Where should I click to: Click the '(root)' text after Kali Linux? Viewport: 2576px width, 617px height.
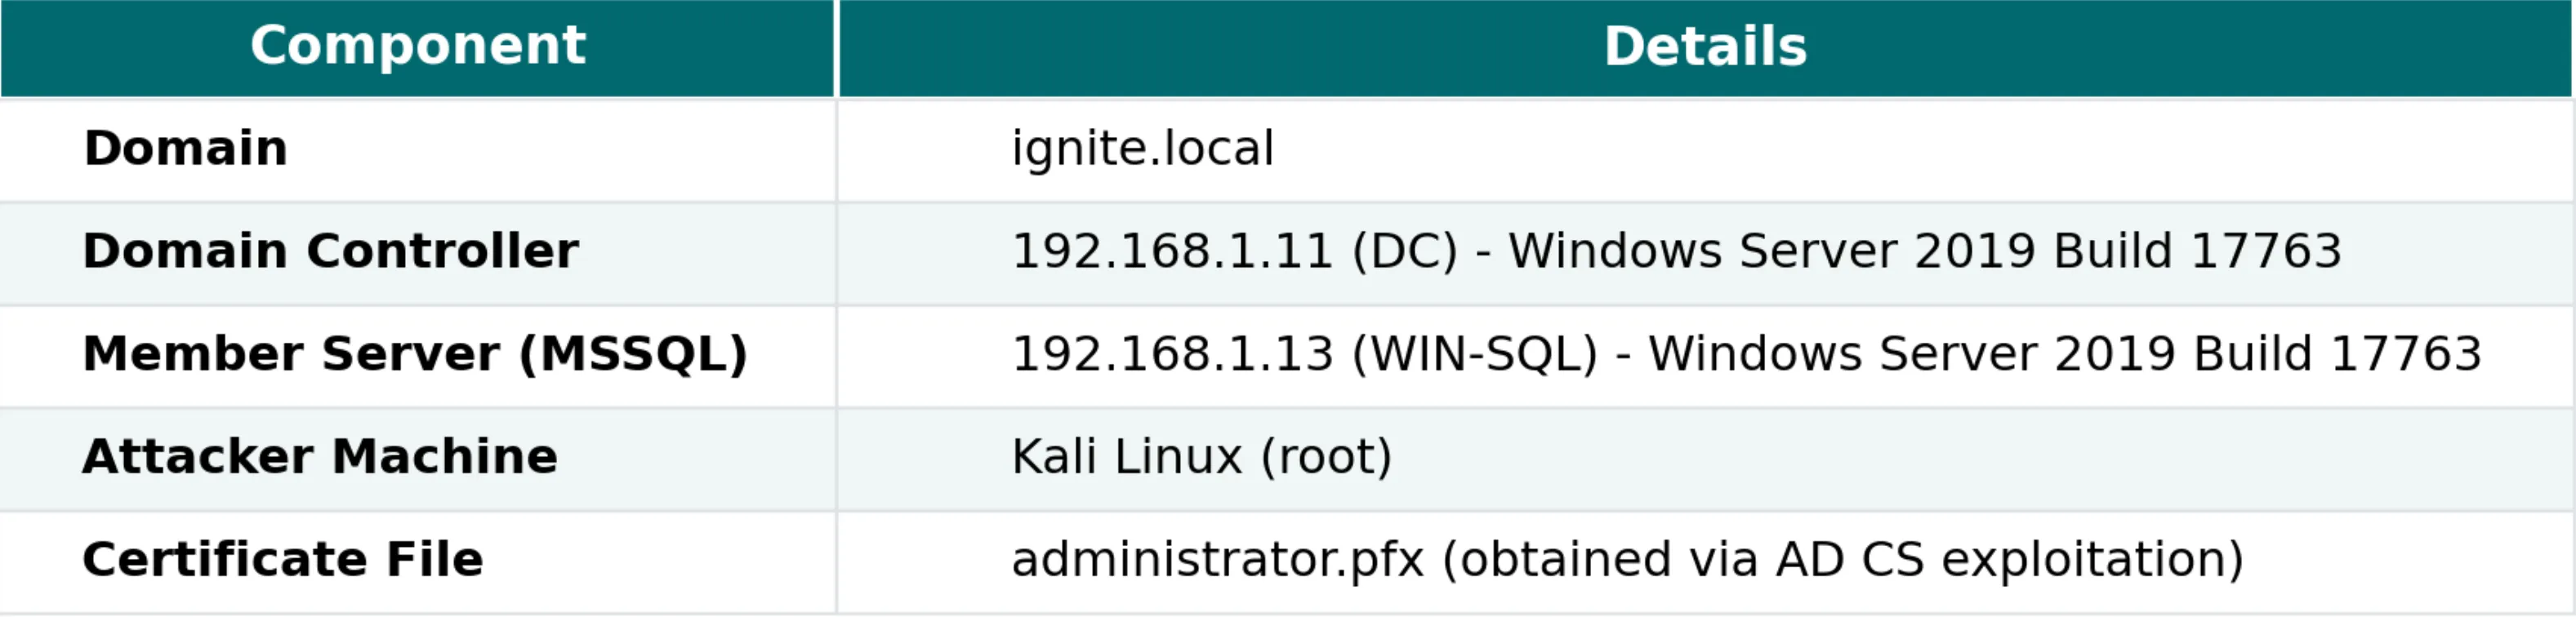pyautogui.click(x=1326, y=457)
